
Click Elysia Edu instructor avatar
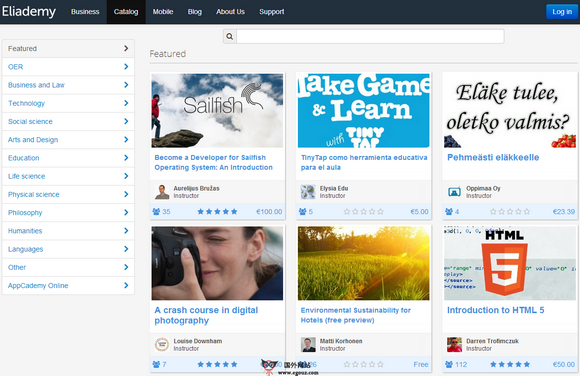pyautogui.click(x=308, y=192)
